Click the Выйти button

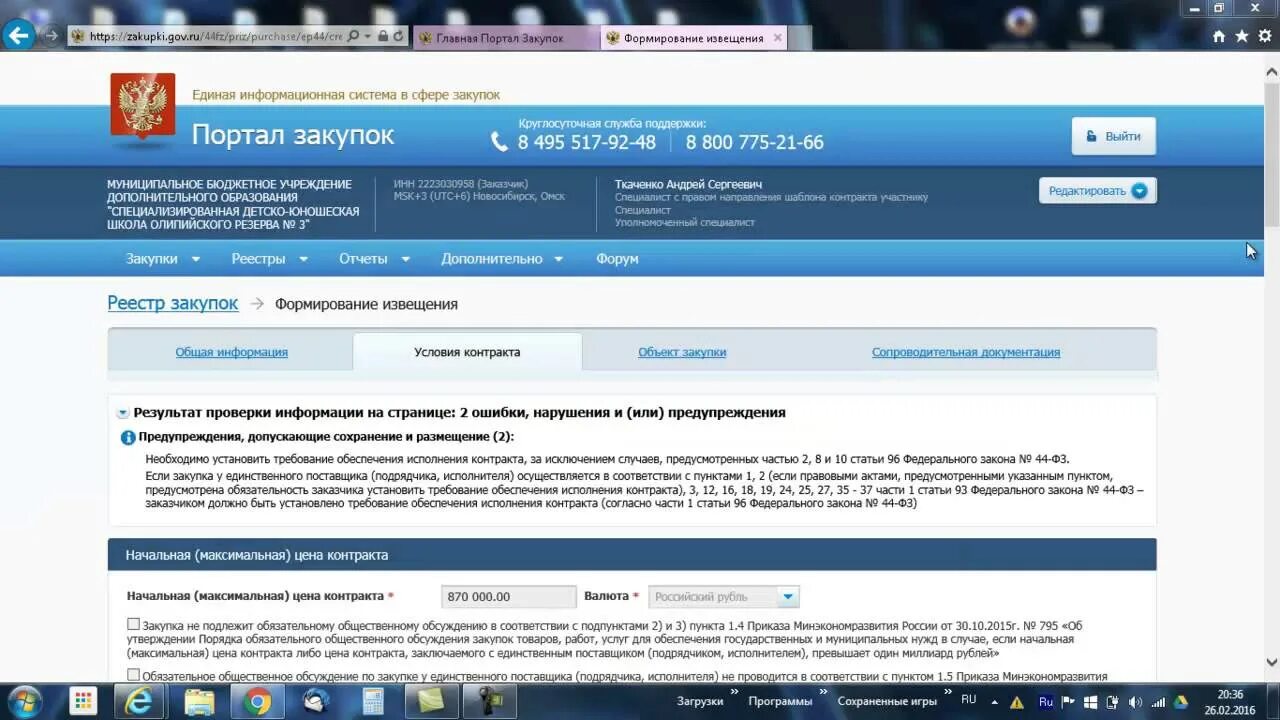click(1114, 136)
